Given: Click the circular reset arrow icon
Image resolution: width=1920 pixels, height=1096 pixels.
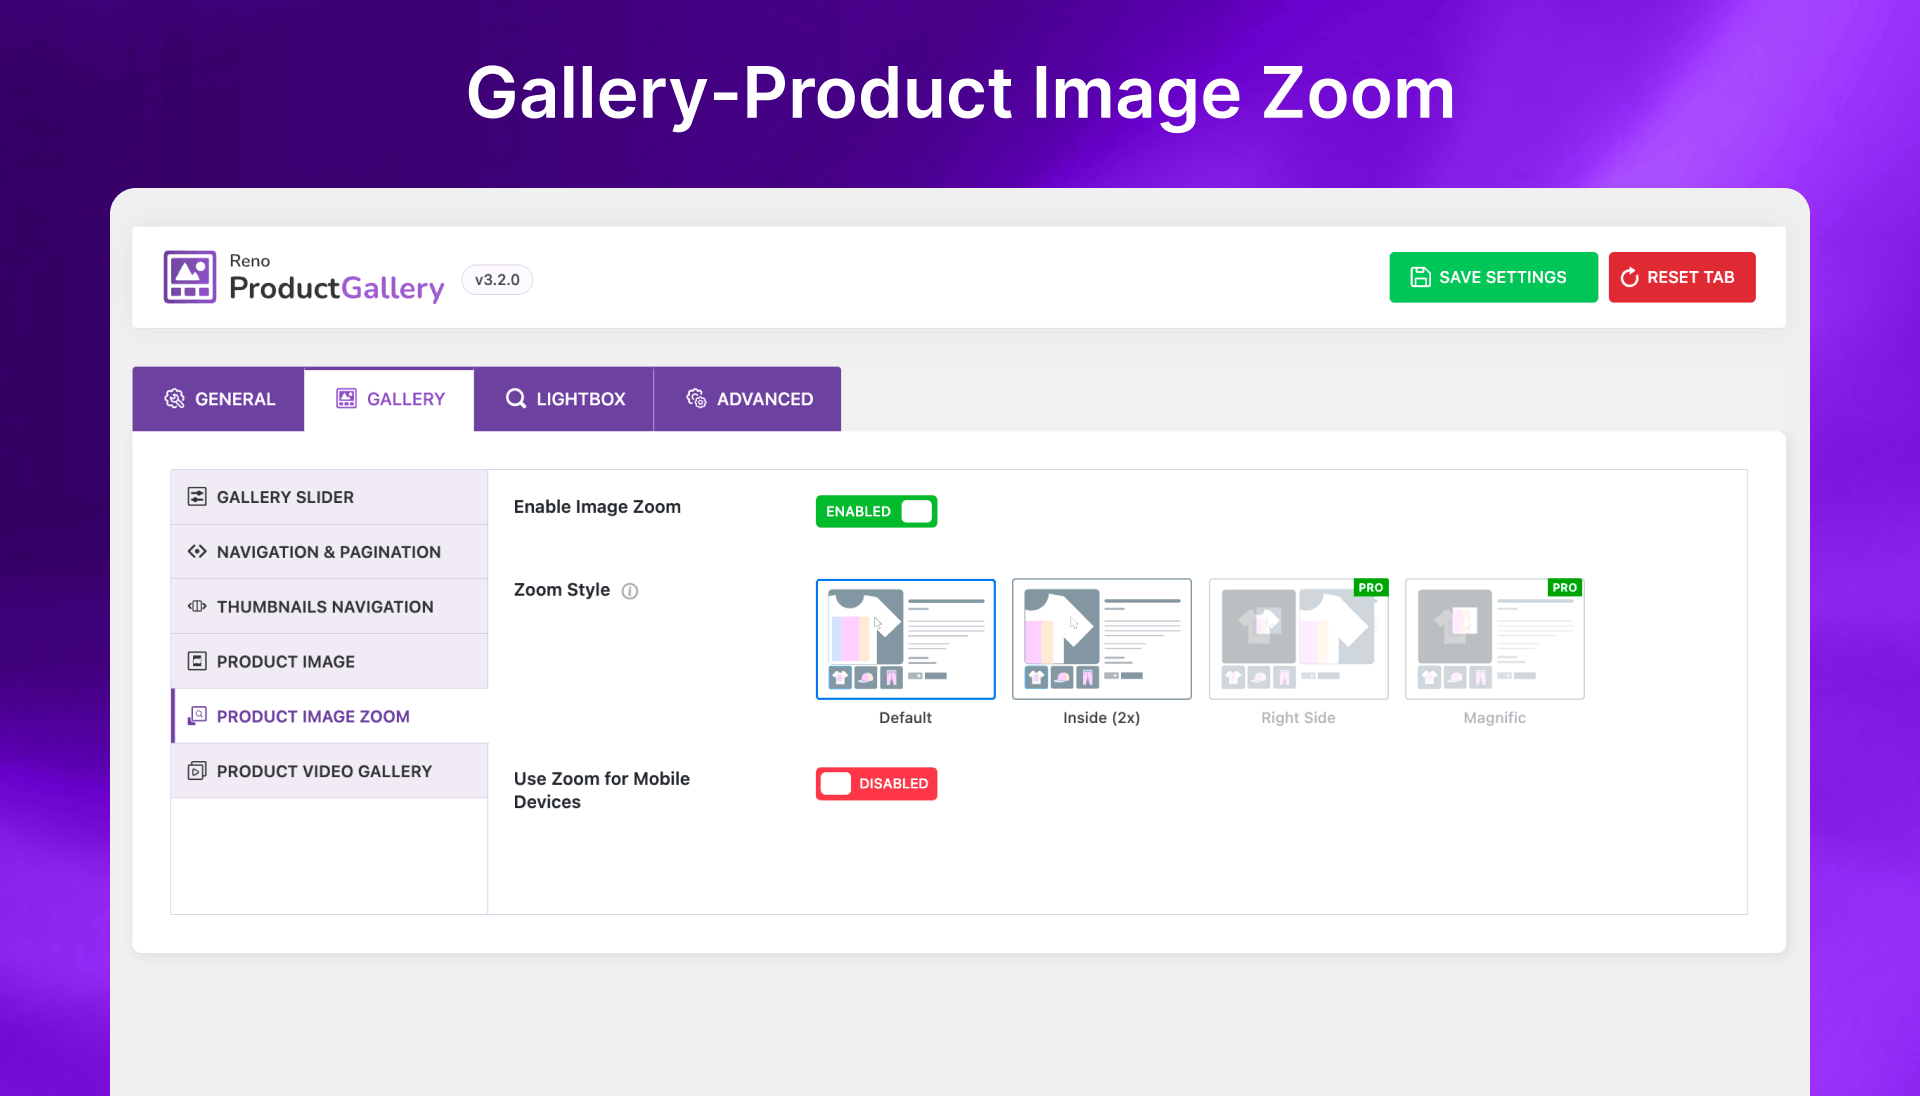Looking at the screenshot, I should (1629, 277).
